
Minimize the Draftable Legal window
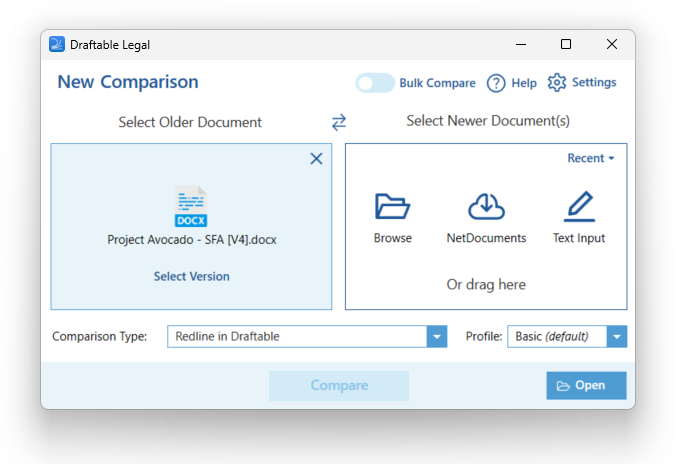coord(521,44)
